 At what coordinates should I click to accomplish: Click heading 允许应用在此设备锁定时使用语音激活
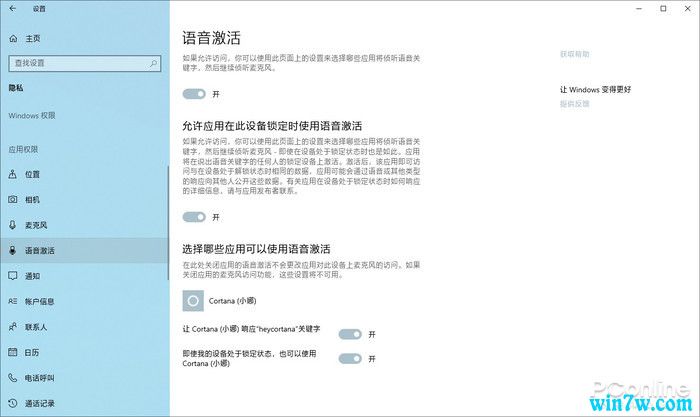pyautogui.click(x=272, y=126)
